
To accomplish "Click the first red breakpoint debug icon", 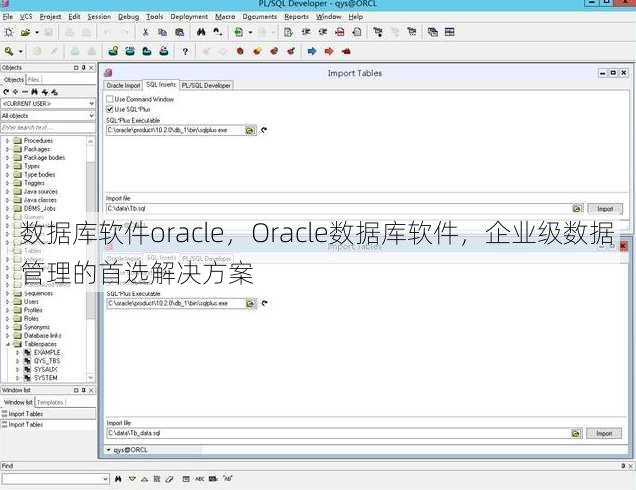I will coord(240,52).
